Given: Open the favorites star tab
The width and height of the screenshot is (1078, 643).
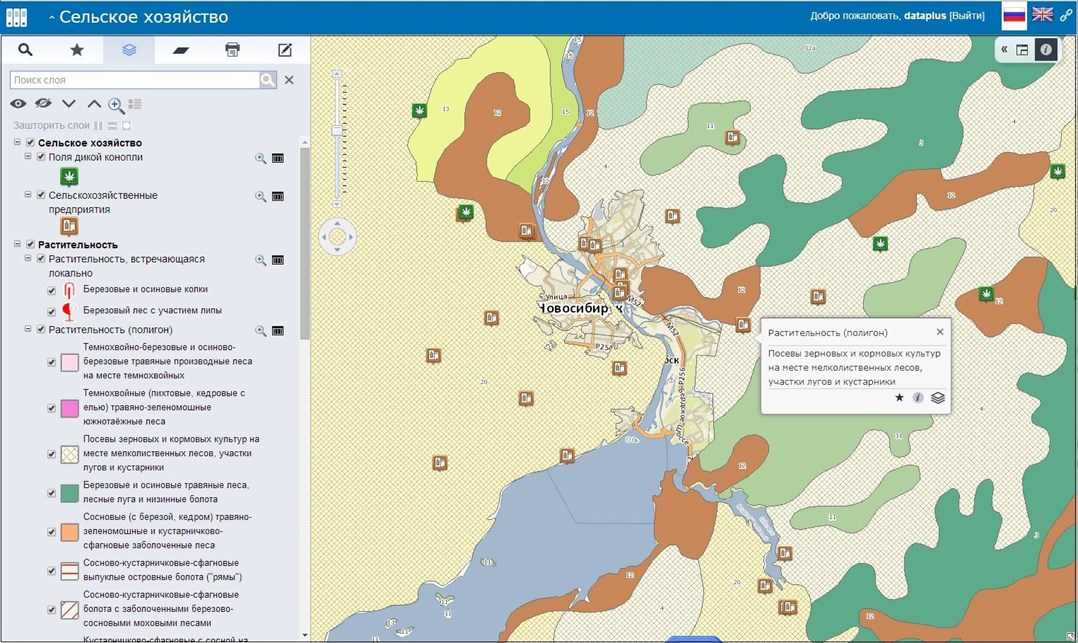Looking at the screenshot, I should click(x=77, y=50).
